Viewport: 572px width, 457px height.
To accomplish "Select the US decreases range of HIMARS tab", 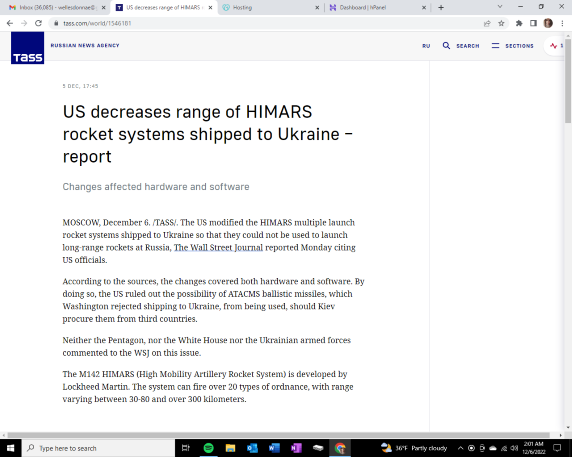I will (x=163, y=7).
